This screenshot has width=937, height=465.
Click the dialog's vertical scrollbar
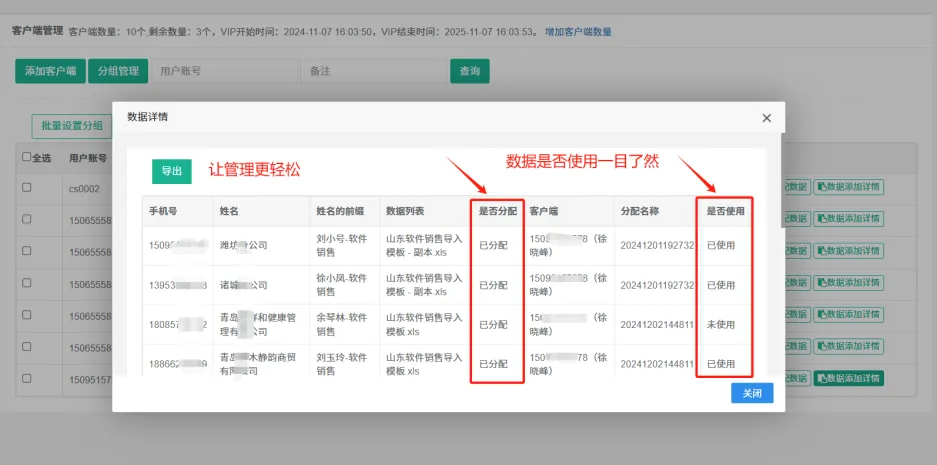783,180
